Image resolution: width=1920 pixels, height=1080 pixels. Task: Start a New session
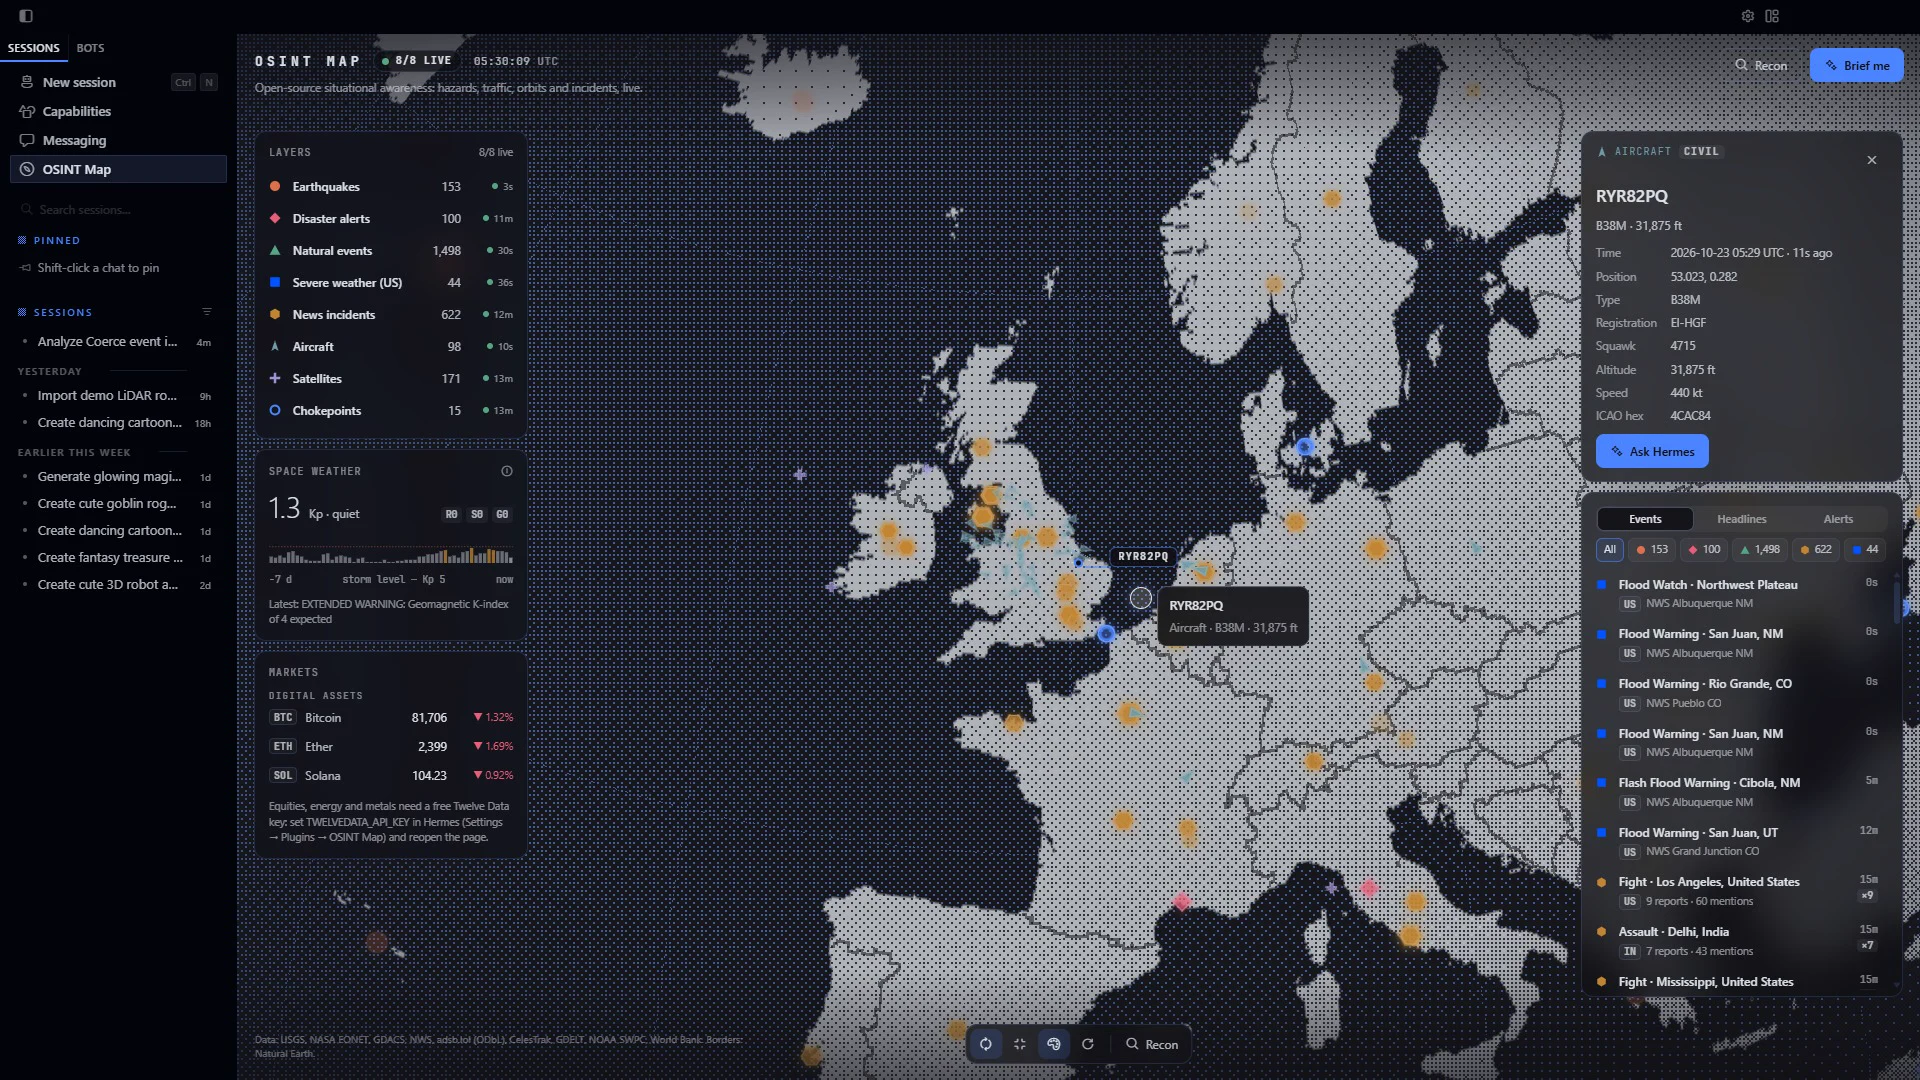(118, 82)
